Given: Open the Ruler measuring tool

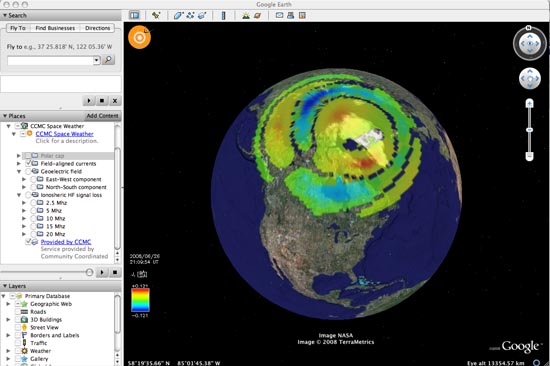Looking at the screenshot, I should 223,15.
